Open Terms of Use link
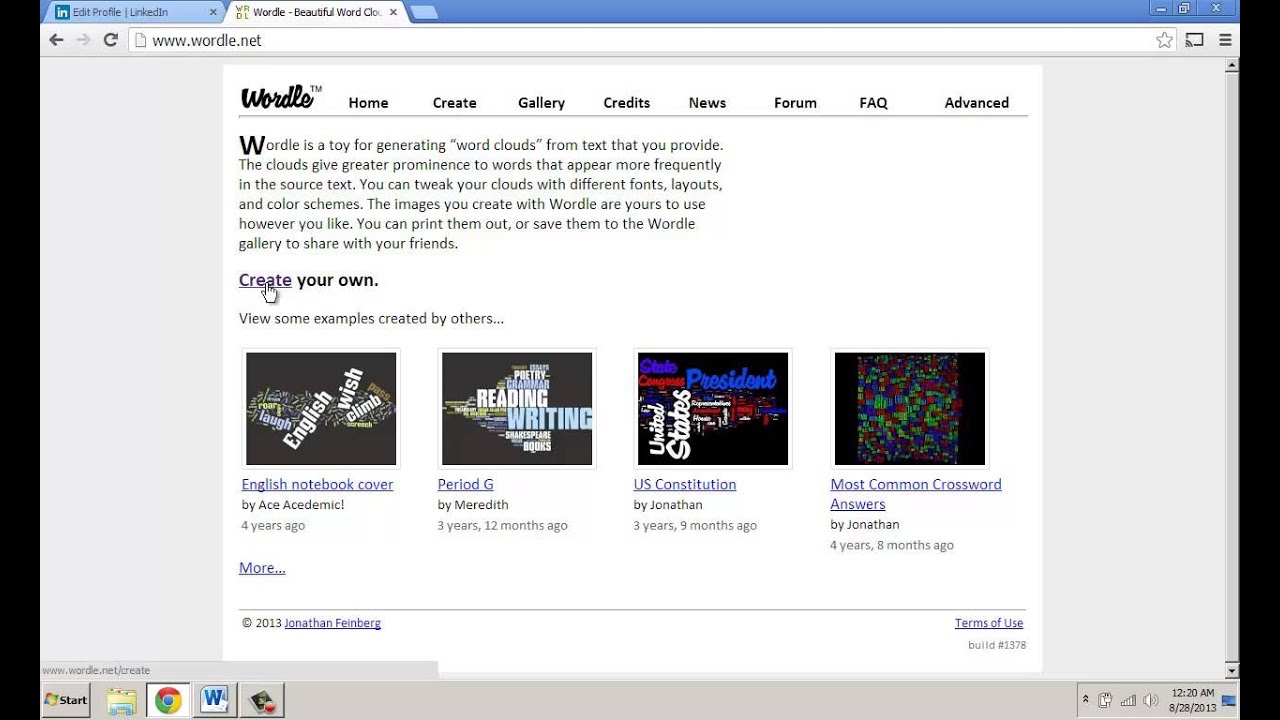 point(988,623)
